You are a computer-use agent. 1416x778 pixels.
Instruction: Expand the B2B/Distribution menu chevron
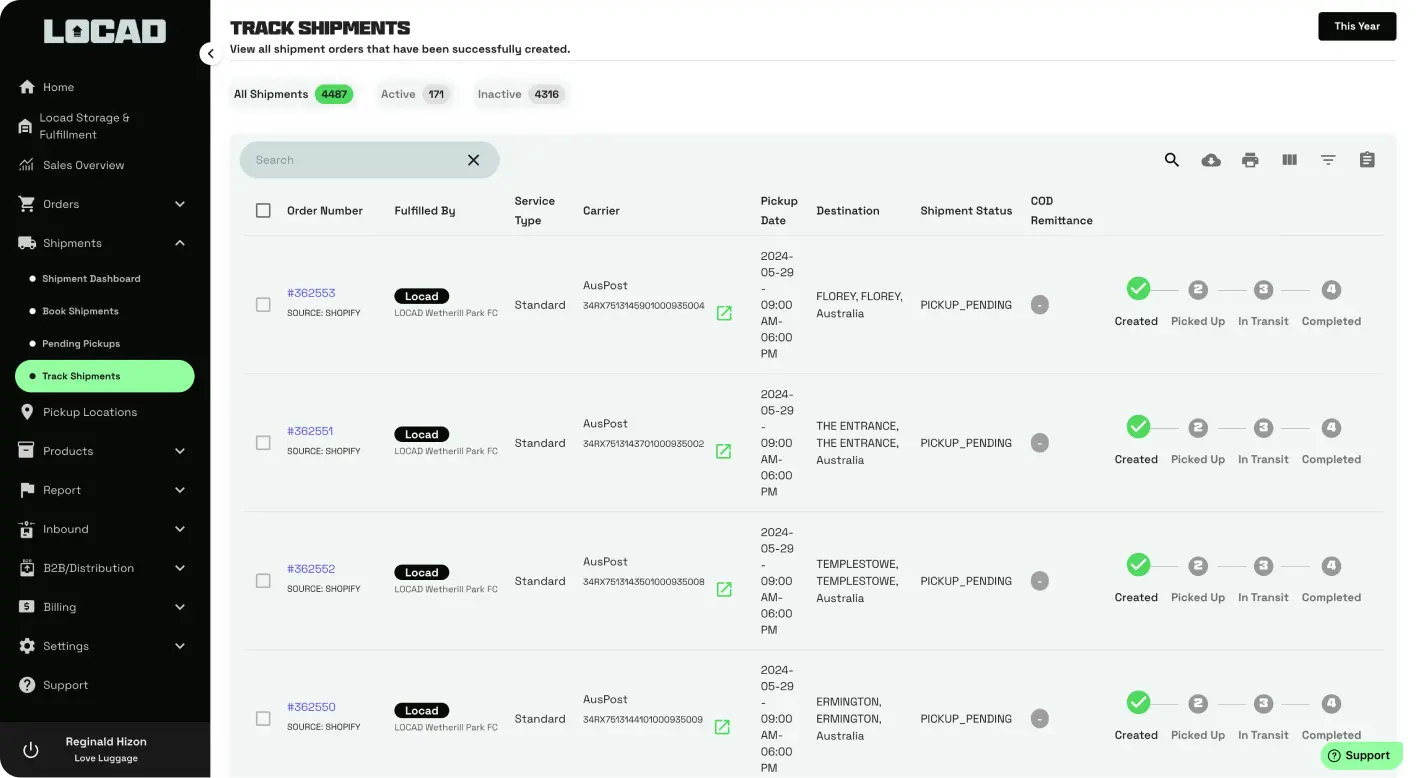[180, 568]
